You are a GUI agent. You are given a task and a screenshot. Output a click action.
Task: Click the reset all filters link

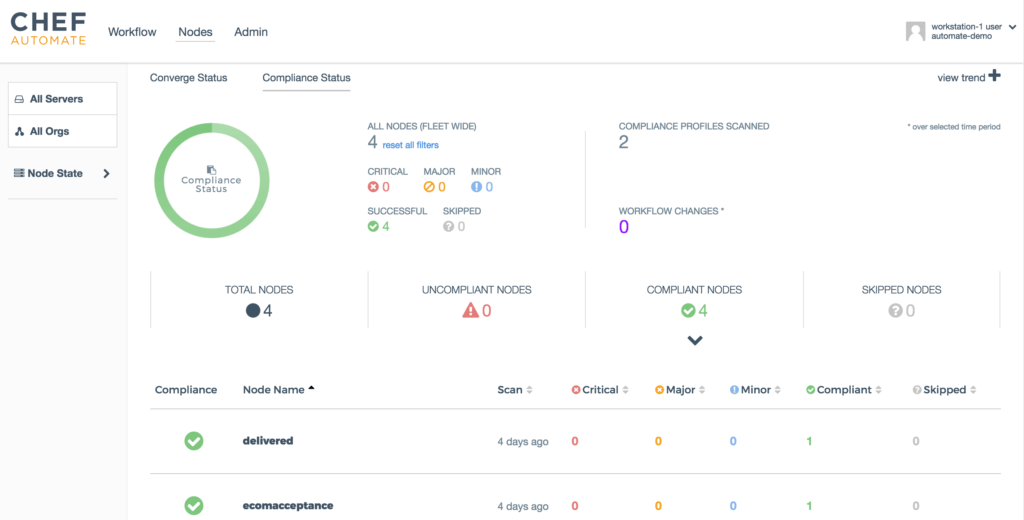click(410, 145)
